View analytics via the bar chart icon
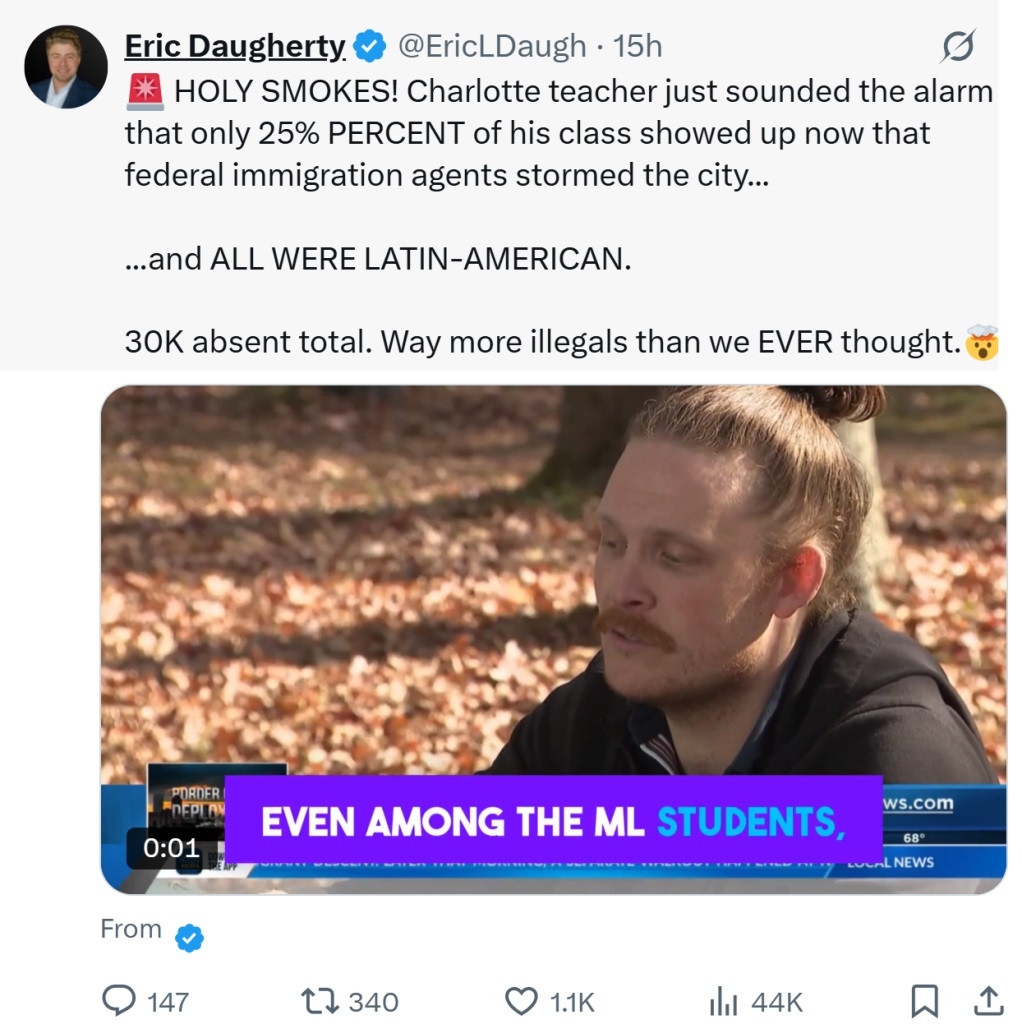Viewport: 1022px width, 1024px height. (x=723, y=1001)
